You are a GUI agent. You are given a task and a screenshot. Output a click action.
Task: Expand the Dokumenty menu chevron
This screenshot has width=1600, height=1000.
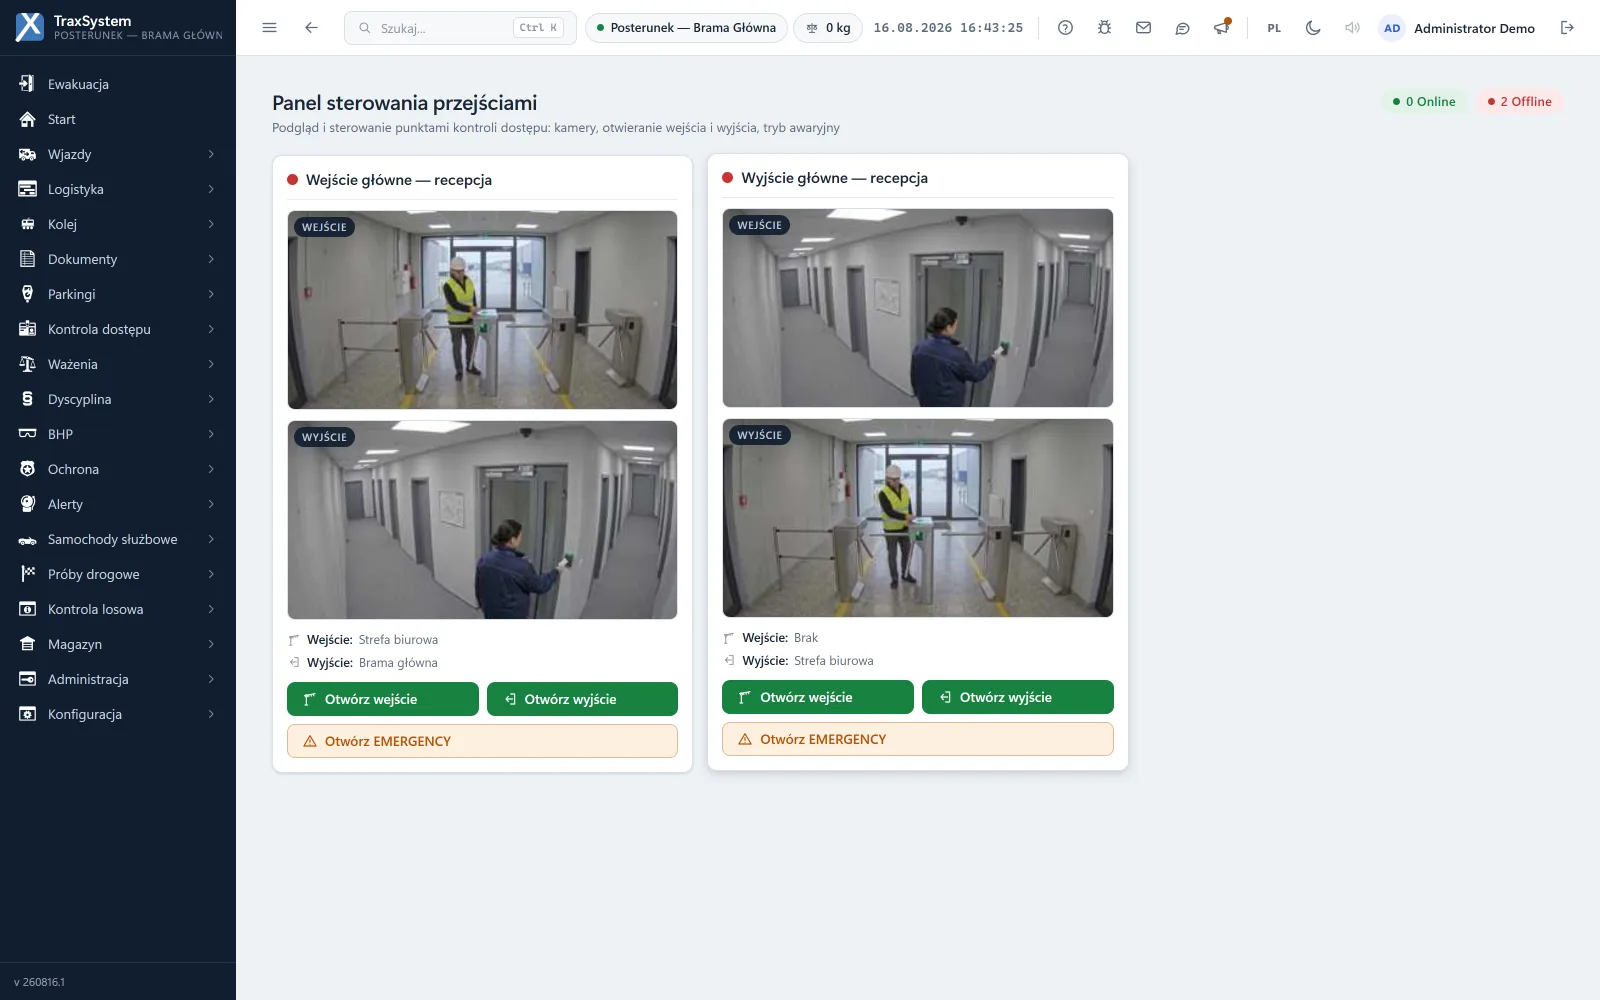[211, 259]
